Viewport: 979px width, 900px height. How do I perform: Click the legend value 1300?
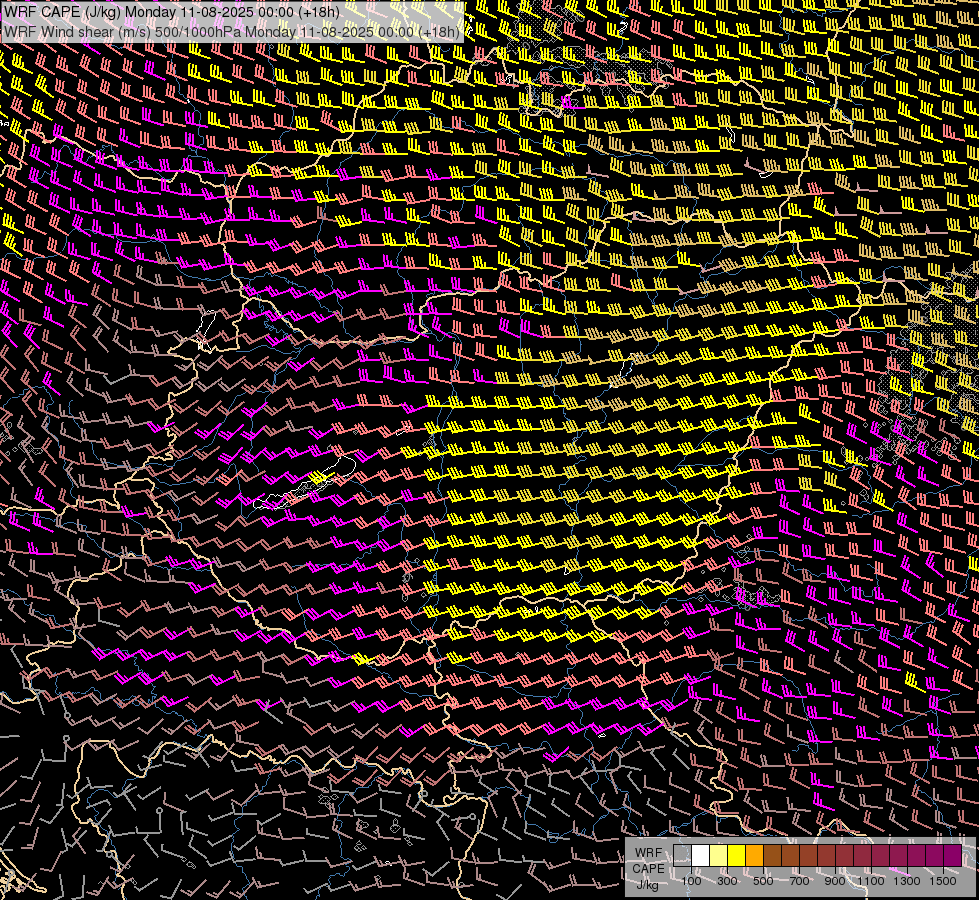(907, 881)
